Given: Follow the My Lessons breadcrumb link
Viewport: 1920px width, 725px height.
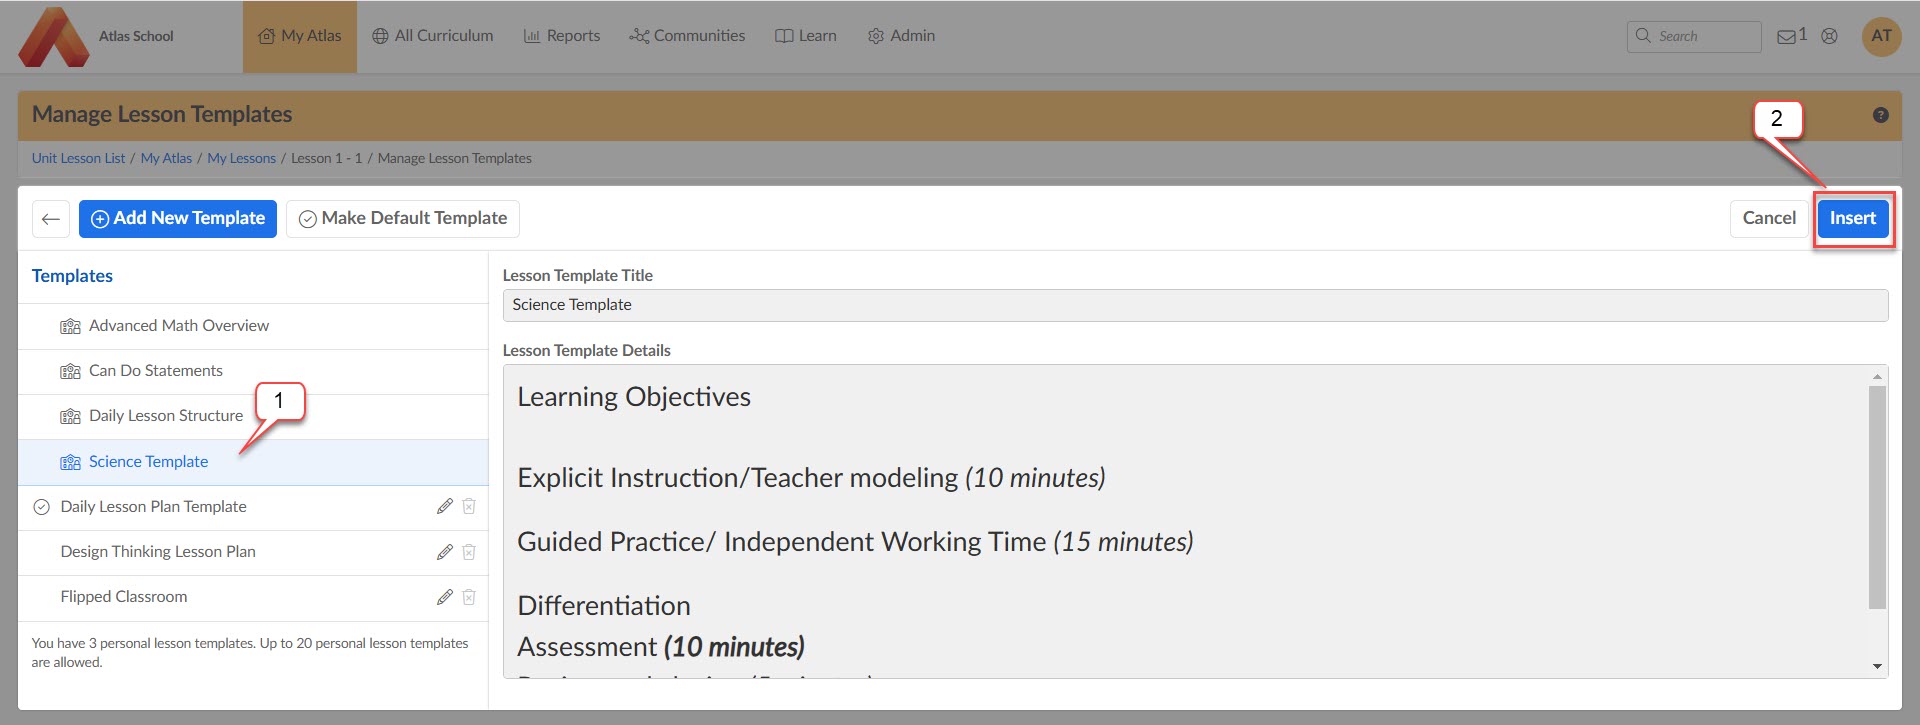Looking at the screenshot, I should pos(241,158).
